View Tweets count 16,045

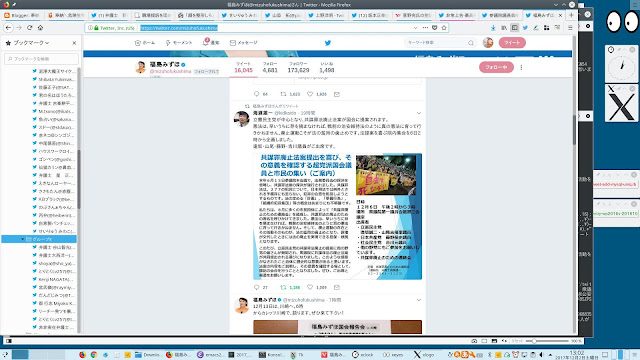tap(243, 68)
